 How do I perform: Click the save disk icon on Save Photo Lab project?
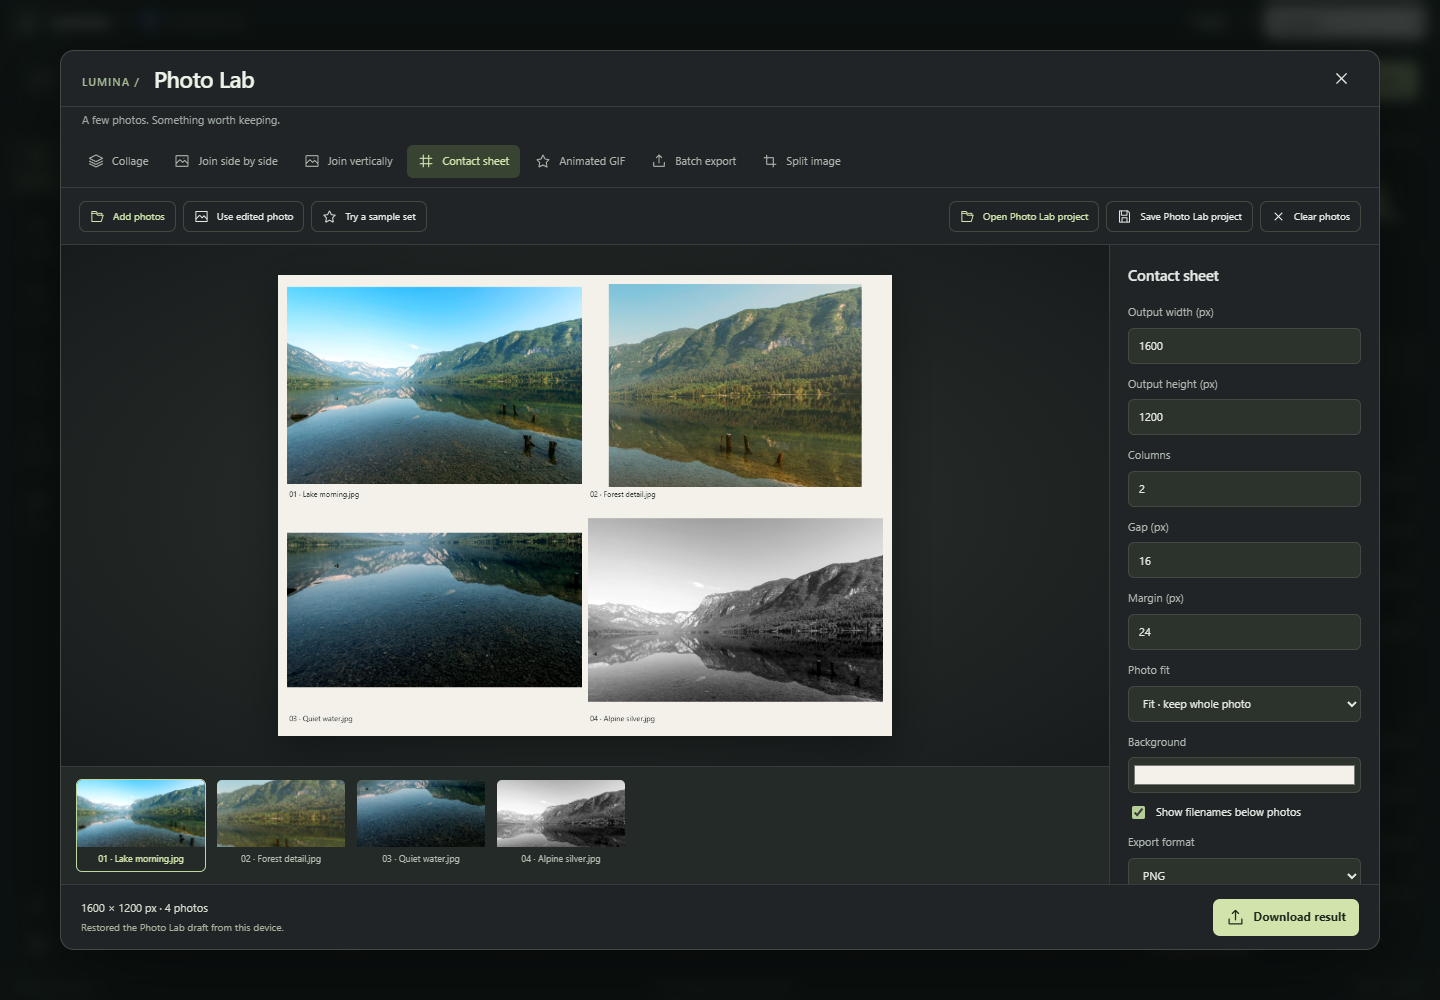pyautogui.click(x=1124, y=217)
